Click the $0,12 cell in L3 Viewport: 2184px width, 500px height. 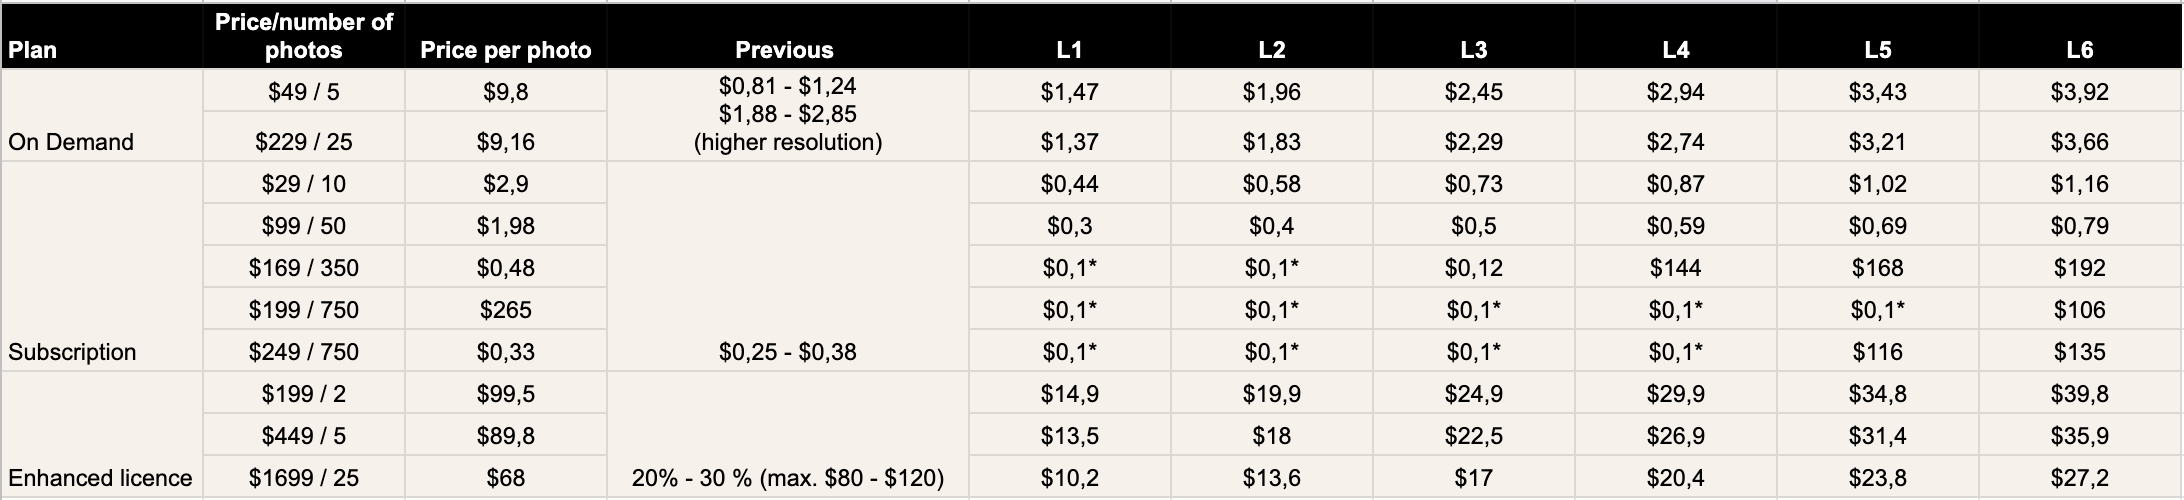[1474, 267]
